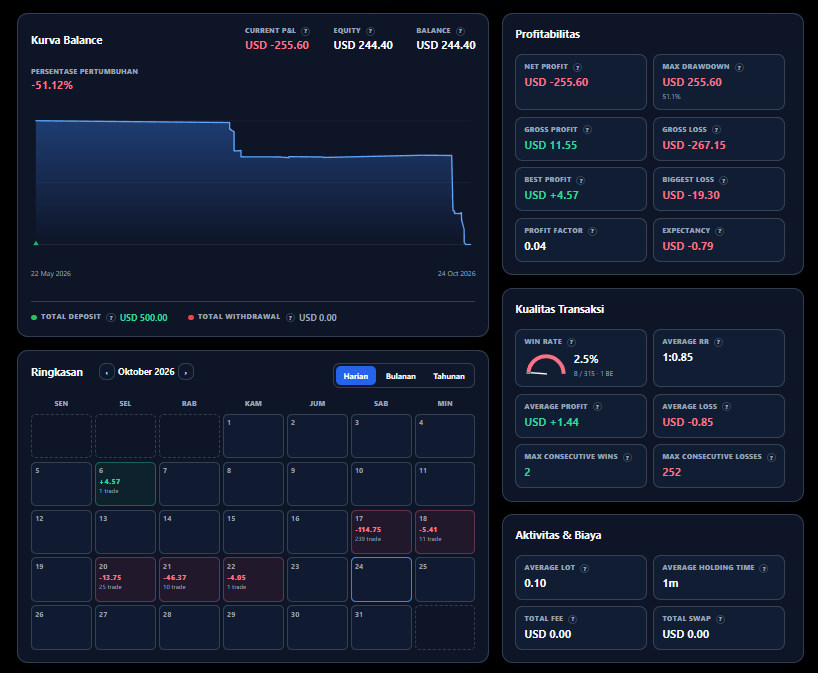Click the 22 May 2026 chart start date
818x679 pixels.
(x=51, y=274)
